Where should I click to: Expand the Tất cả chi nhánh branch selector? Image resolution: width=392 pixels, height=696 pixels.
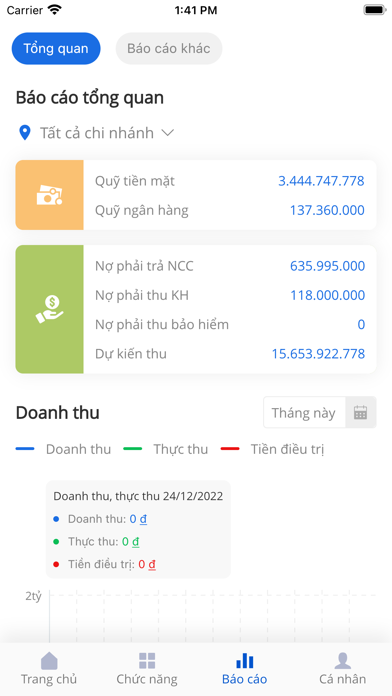96,133
